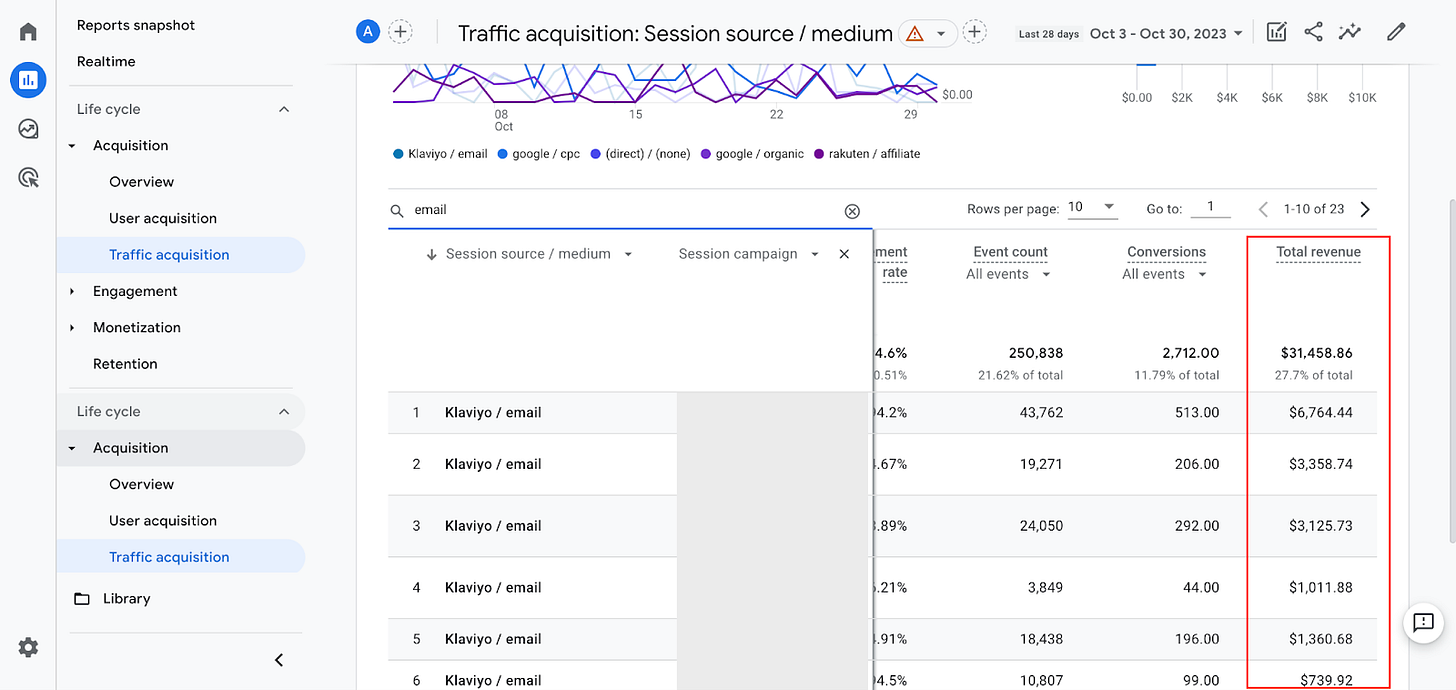Viewport: 1456px width, 690px height.
Task: Open the Library link
Action: click(x=126, y=599)
